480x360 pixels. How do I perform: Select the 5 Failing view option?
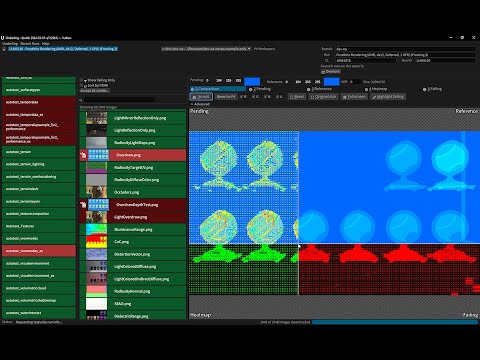[x=432, y=89]
